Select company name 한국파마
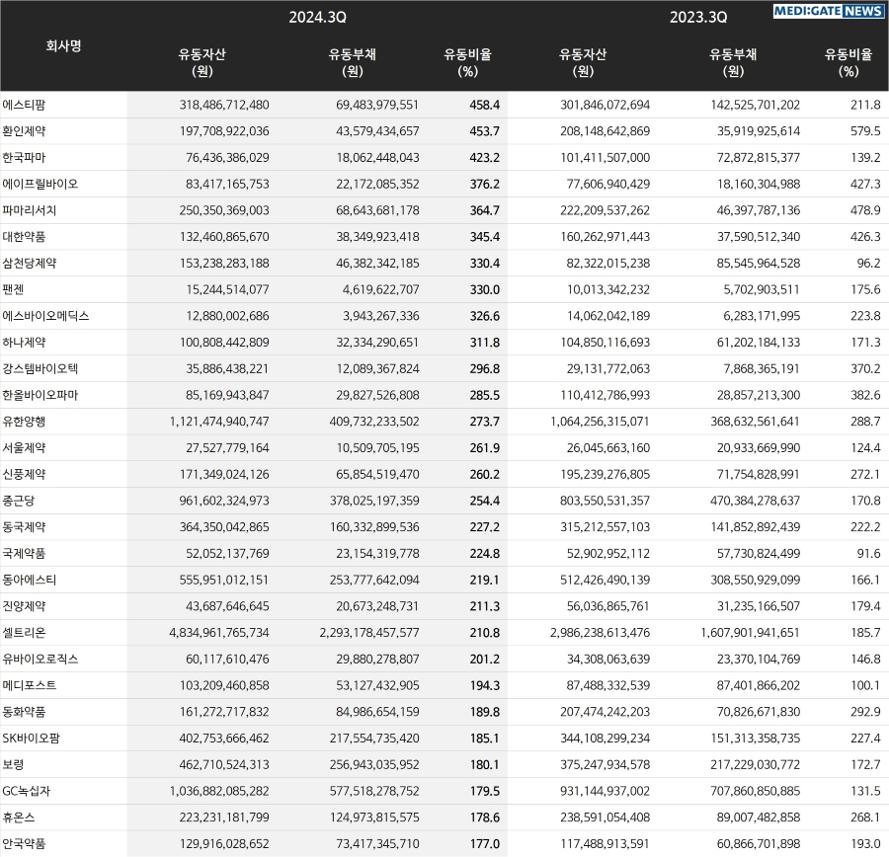The image size is (889, 857). (x=24, y=158)
